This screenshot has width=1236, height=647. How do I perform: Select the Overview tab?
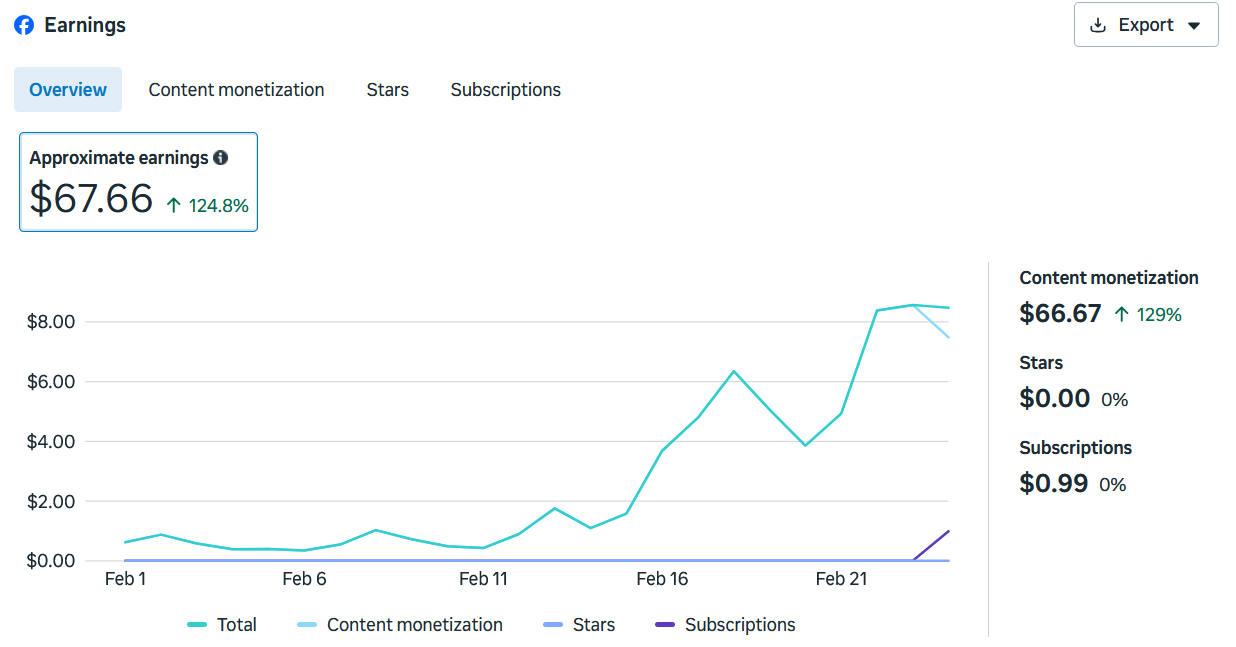(x=68, y=90)
